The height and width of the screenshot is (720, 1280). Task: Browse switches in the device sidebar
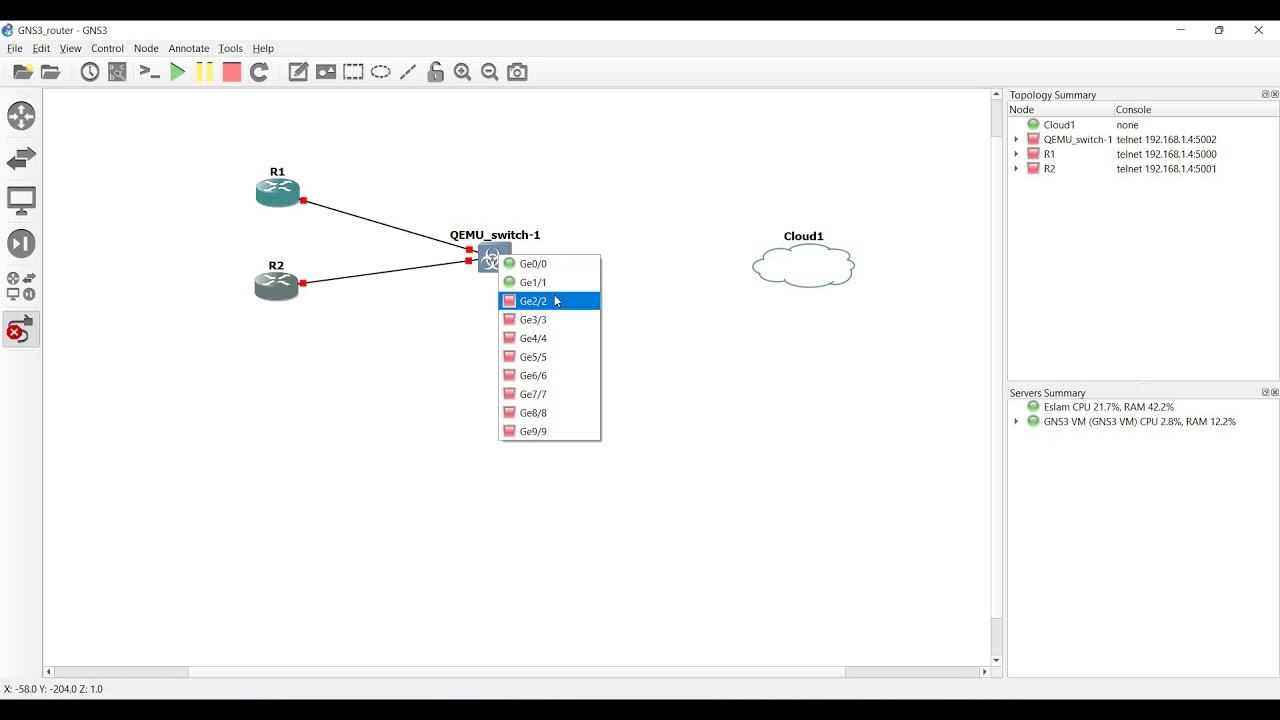point(21,159)
